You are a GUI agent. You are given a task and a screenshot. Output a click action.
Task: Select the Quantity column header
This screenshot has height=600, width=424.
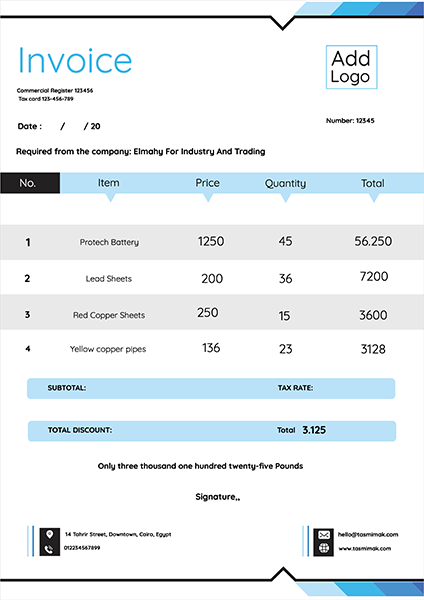tap(285, 183)
